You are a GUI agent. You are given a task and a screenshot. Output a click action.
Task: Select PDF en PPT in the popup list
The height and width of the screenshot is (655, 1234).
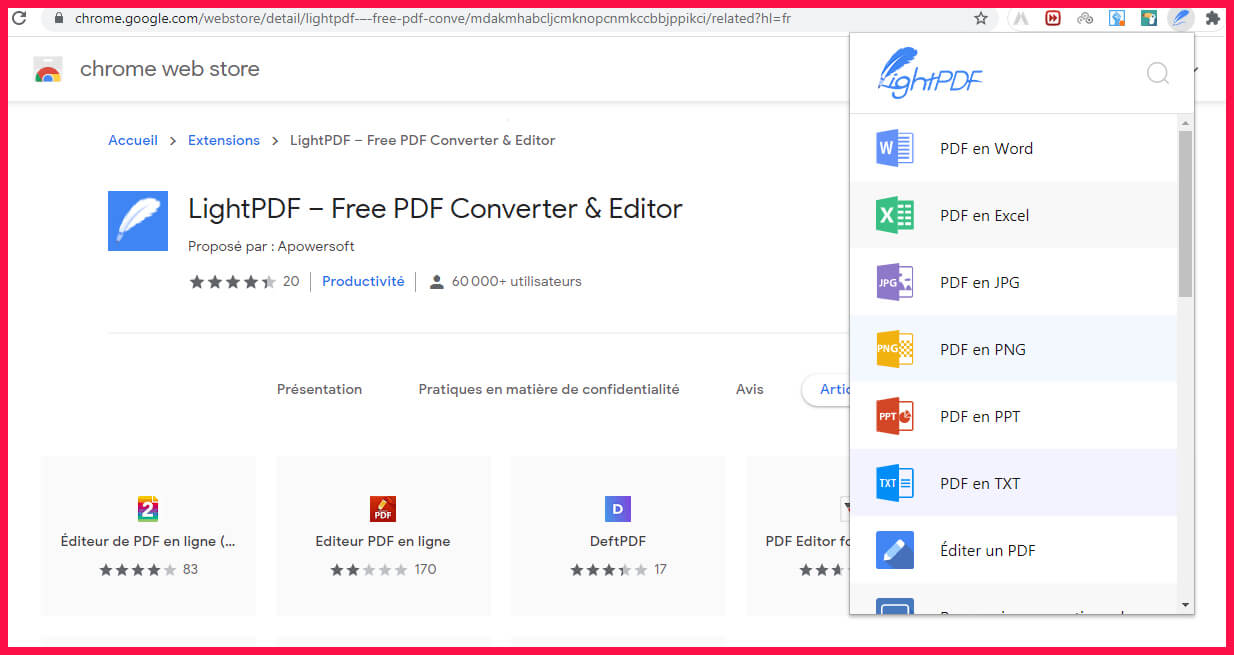click(x=1013, y=416)
